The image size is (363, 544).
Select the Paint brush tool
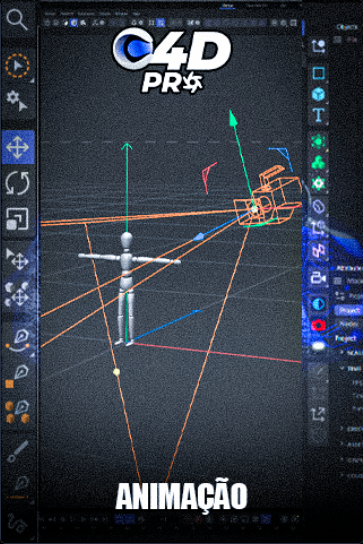pyautogui.click(x=17, y=452)
